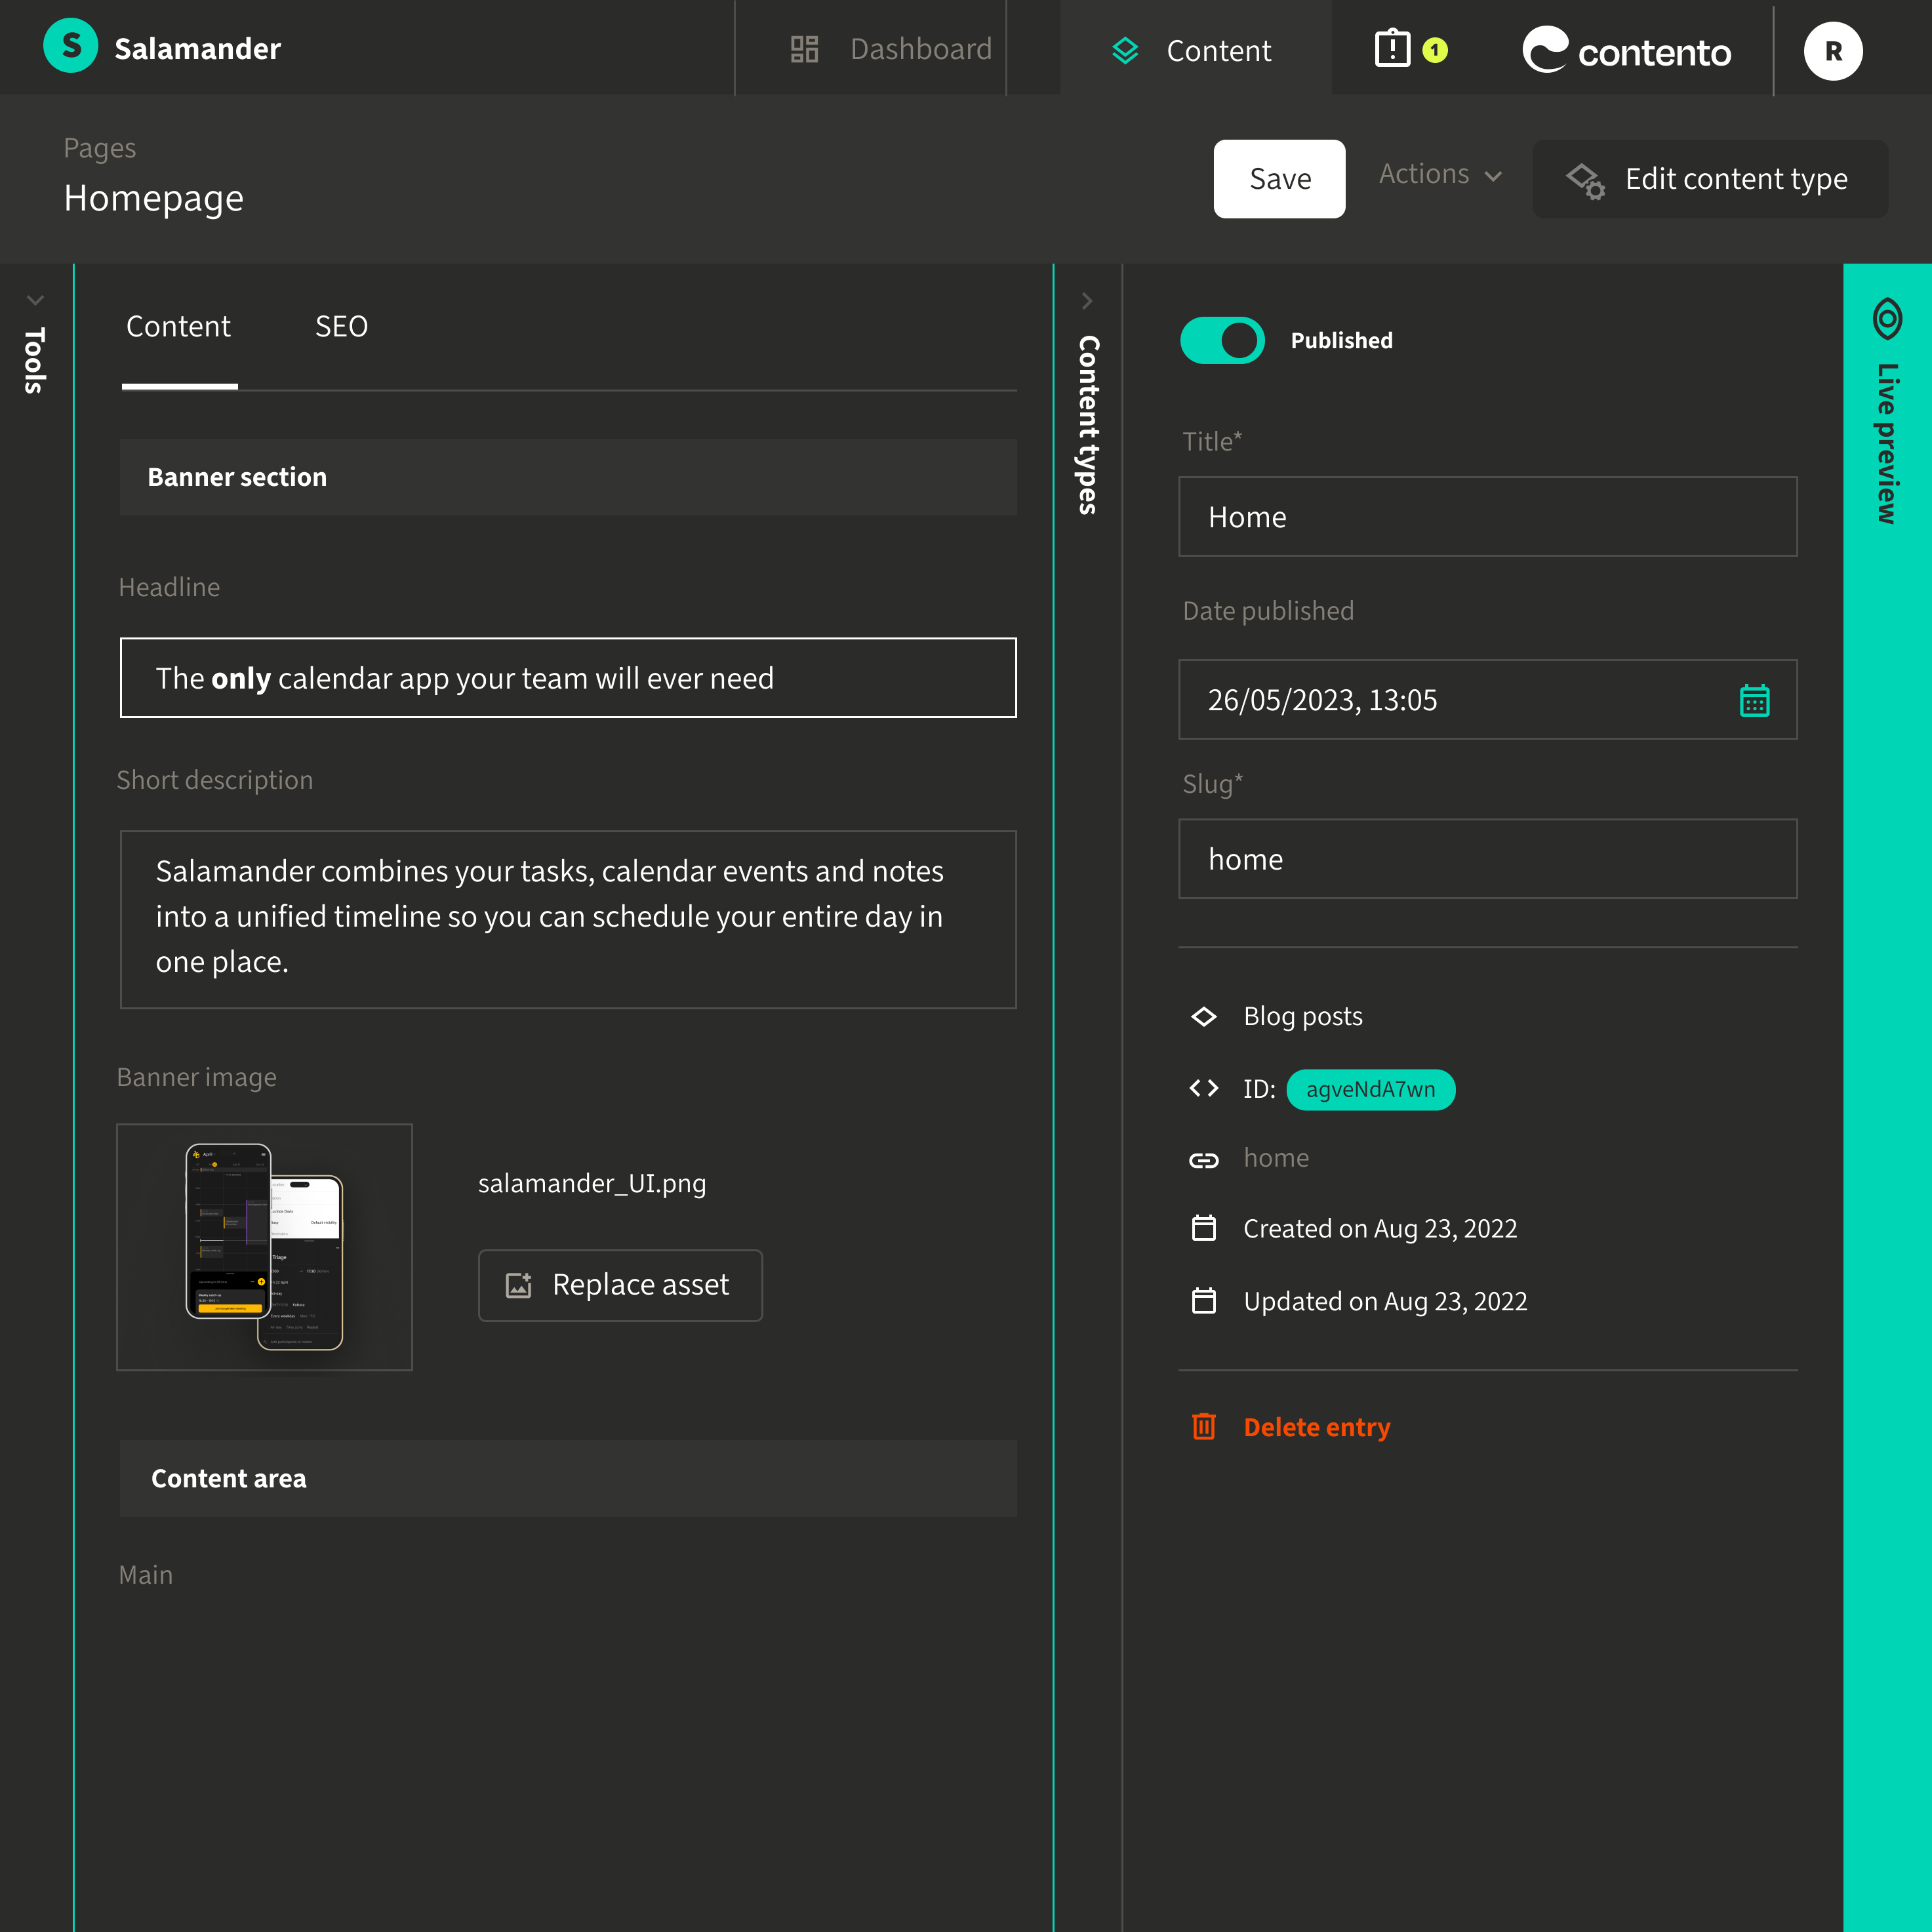Click the Live preview eye icon
The height and width of the screenshot is (1932, 1932).
tap(1887, 319)
